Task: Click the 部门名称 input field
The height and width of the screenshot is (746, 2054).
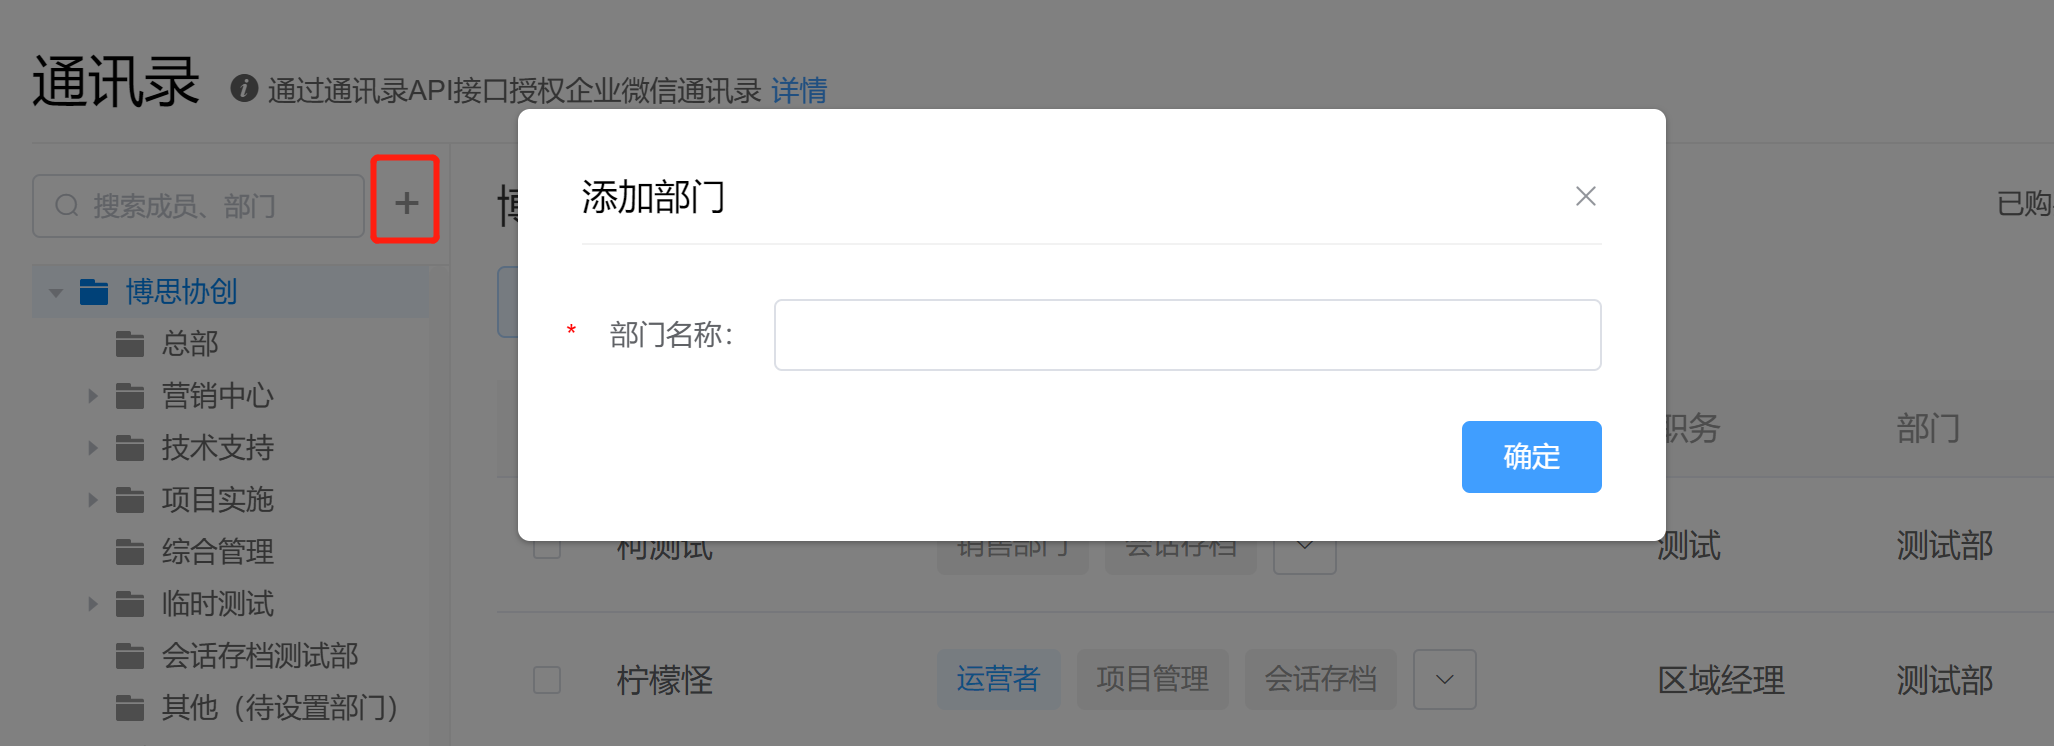Action: (x=1187, y=335)
